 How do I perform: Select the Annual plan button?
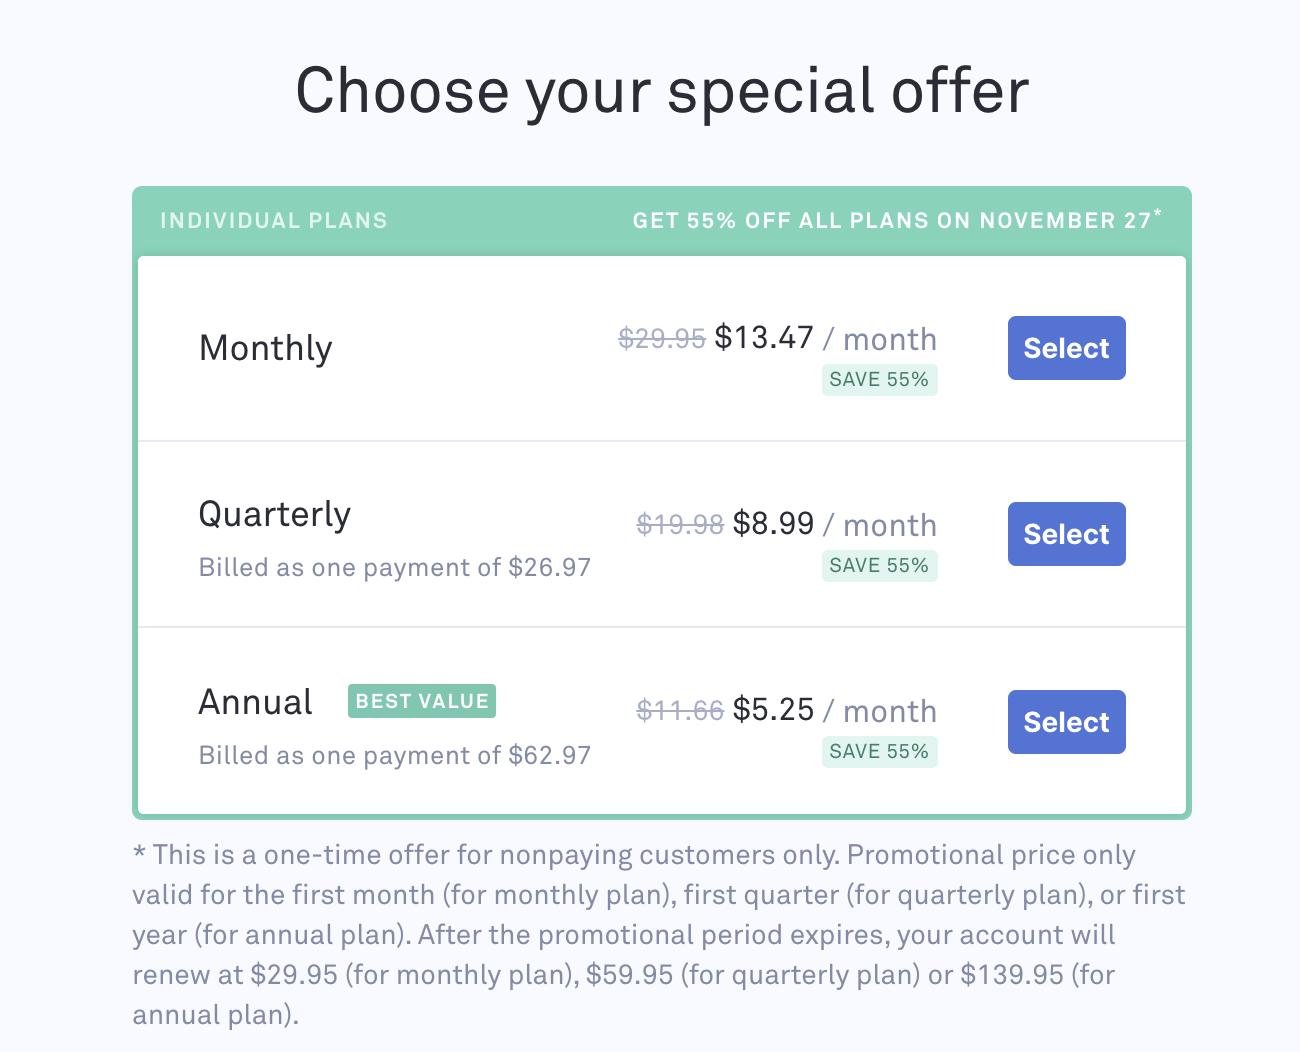coord(1066,722)
